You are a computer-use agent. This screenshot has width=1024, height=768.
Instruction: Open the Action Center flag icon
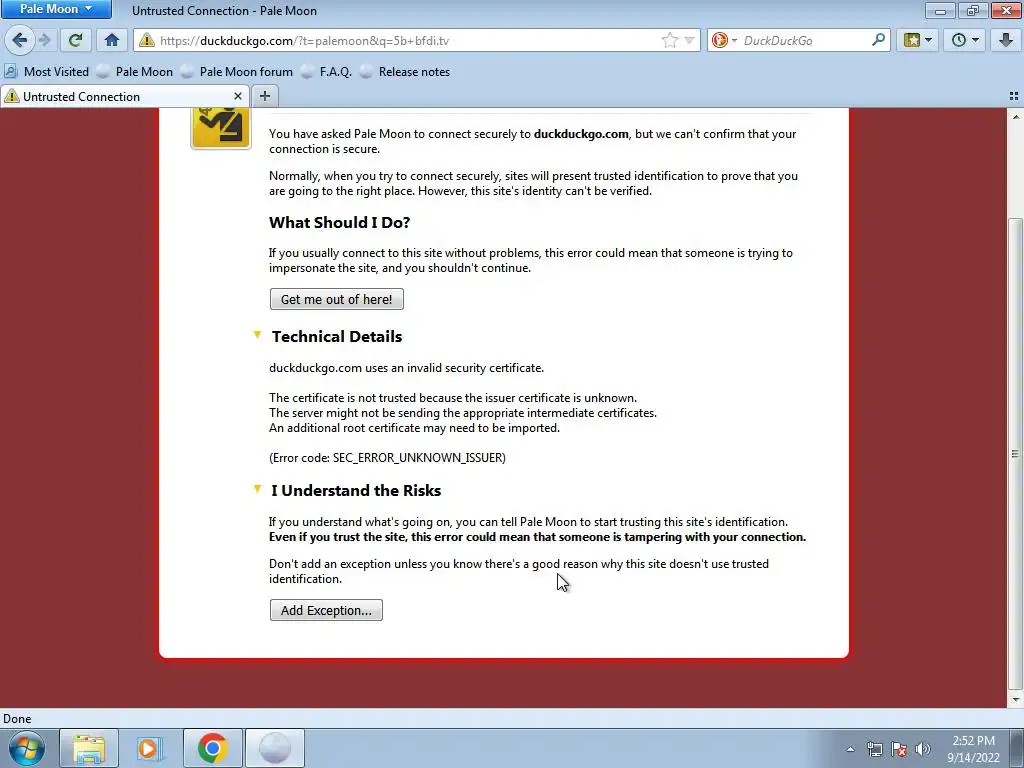pos(899,749)
